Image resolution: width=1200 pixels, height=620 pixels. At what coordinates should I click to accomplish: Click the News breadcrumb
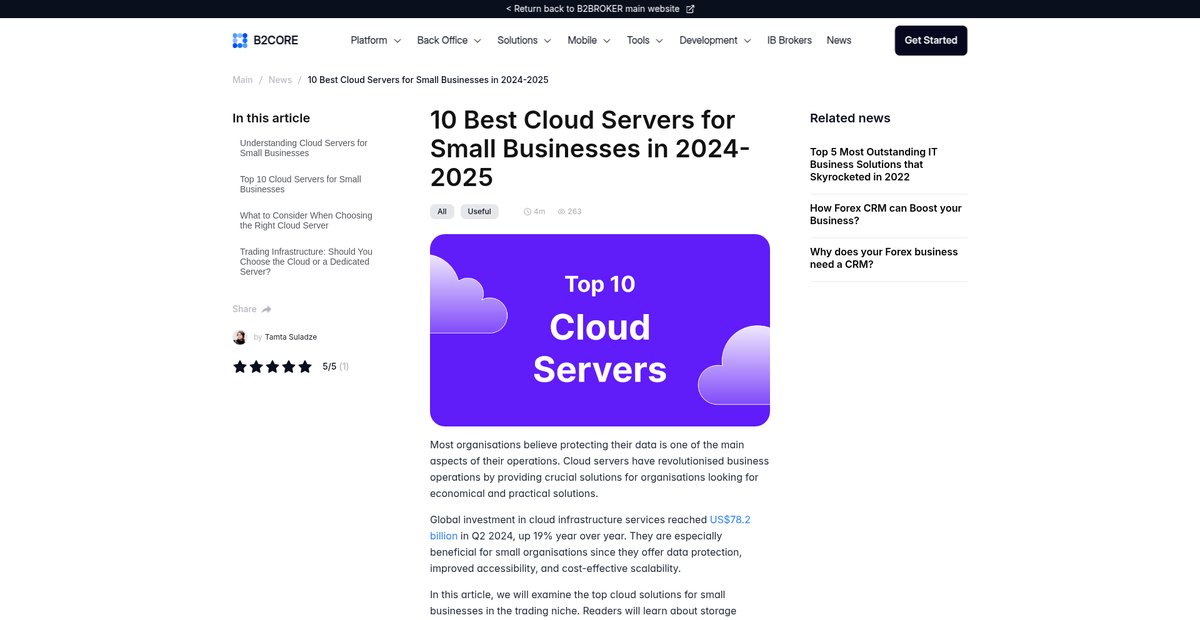coord(280,80)
